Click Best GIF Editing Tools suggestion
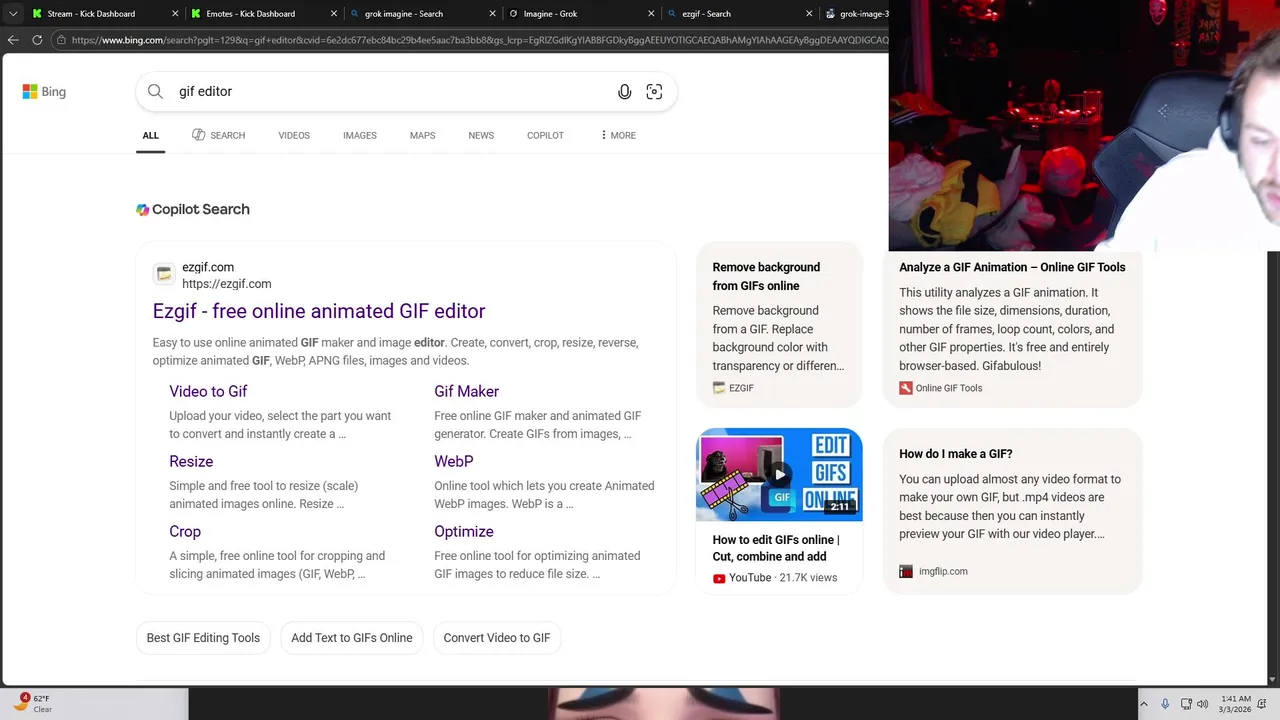Image resolution: width=1280 pixels, height=720 pixels. pos(203,638)
